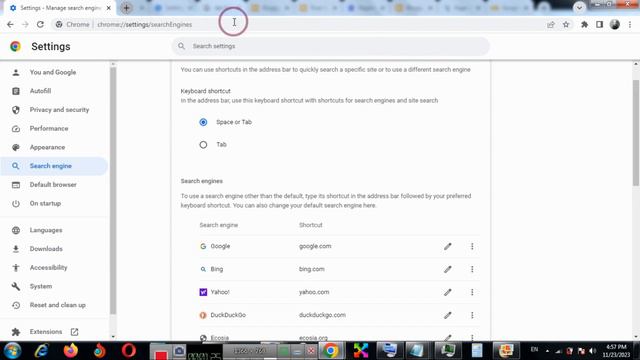The height and width of the screenshot is (360, 640).
Task: Launch Opera from the taskbar
Action: 129,351
